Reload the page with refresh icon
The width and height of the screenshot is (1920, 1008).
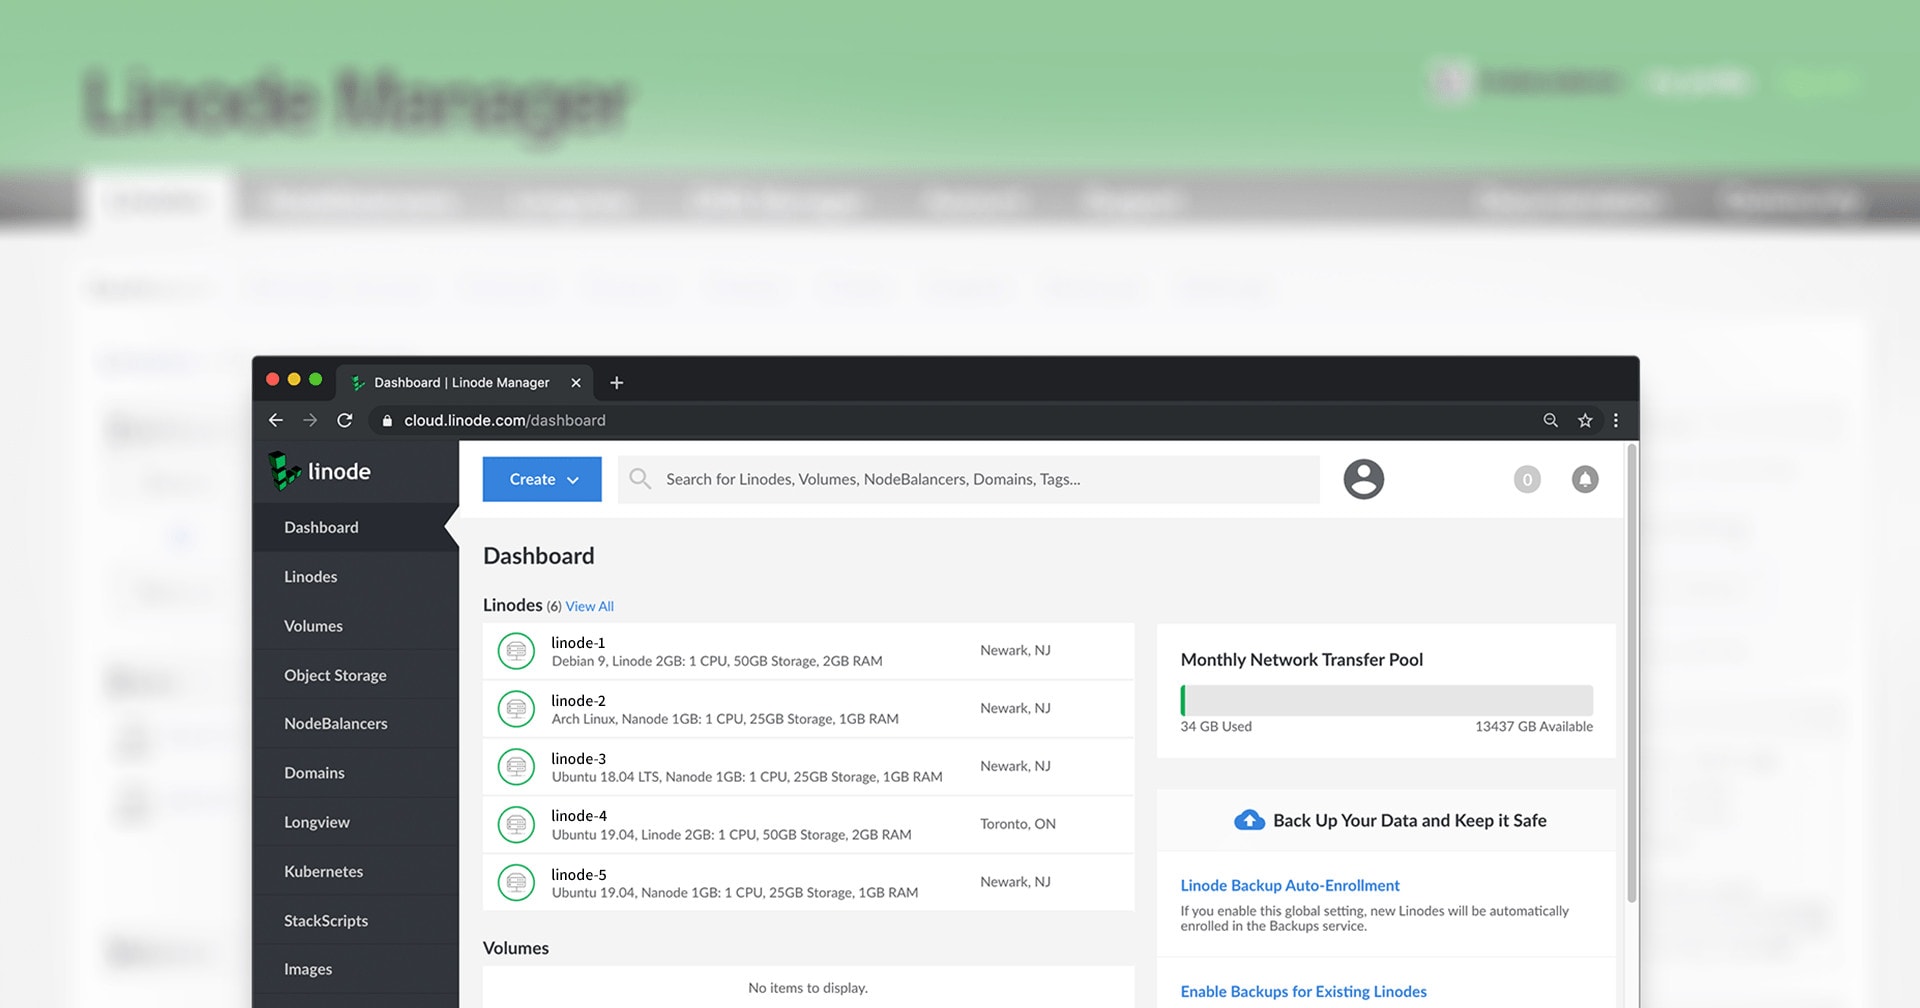coord(345,421)
